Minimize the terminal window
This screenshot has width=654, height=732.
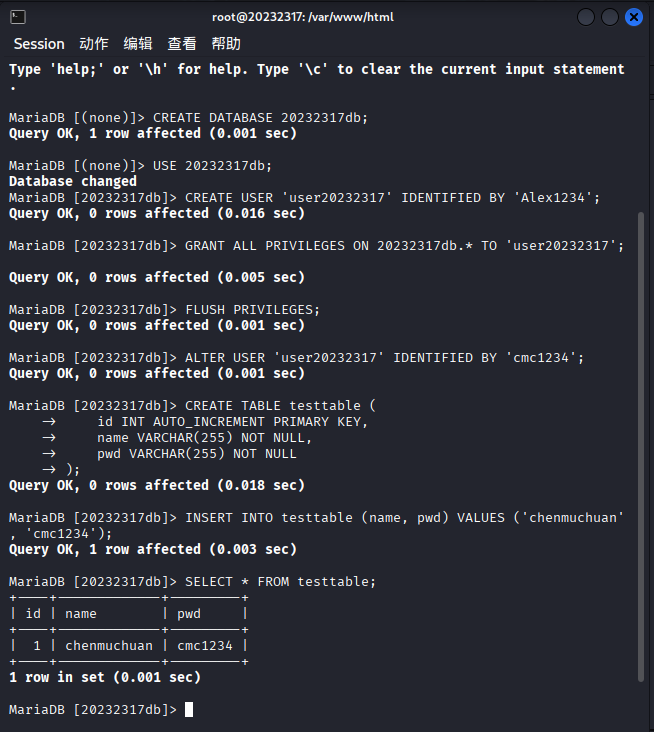pyautogui.click(x=586, y=17)
